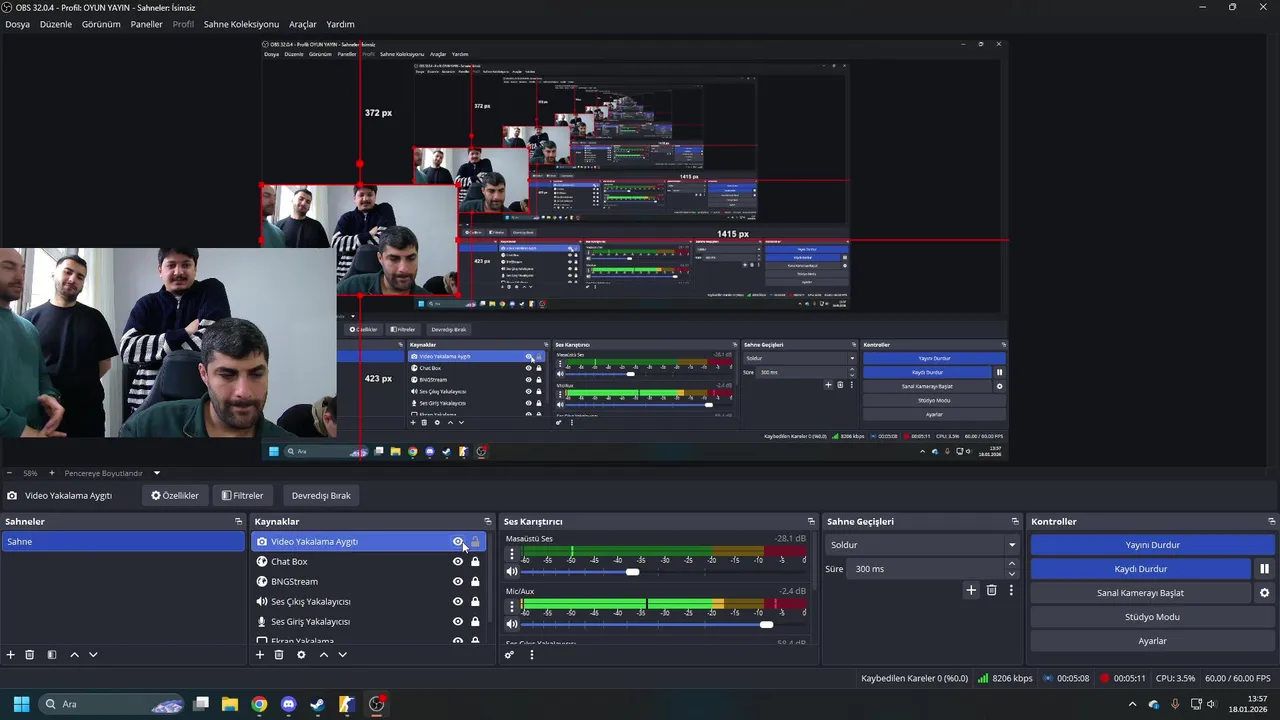This screenshot has width=1280, height=720.
Task: Move source up in Kaynaklar toolbar
Action: click(323, 655)
